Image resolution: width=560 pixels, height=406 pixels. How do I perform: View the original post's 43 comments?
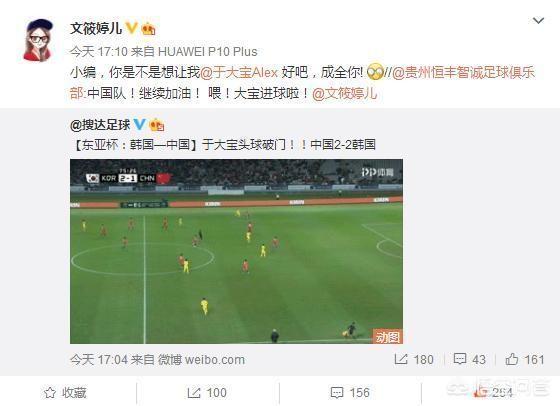[469, 359]
